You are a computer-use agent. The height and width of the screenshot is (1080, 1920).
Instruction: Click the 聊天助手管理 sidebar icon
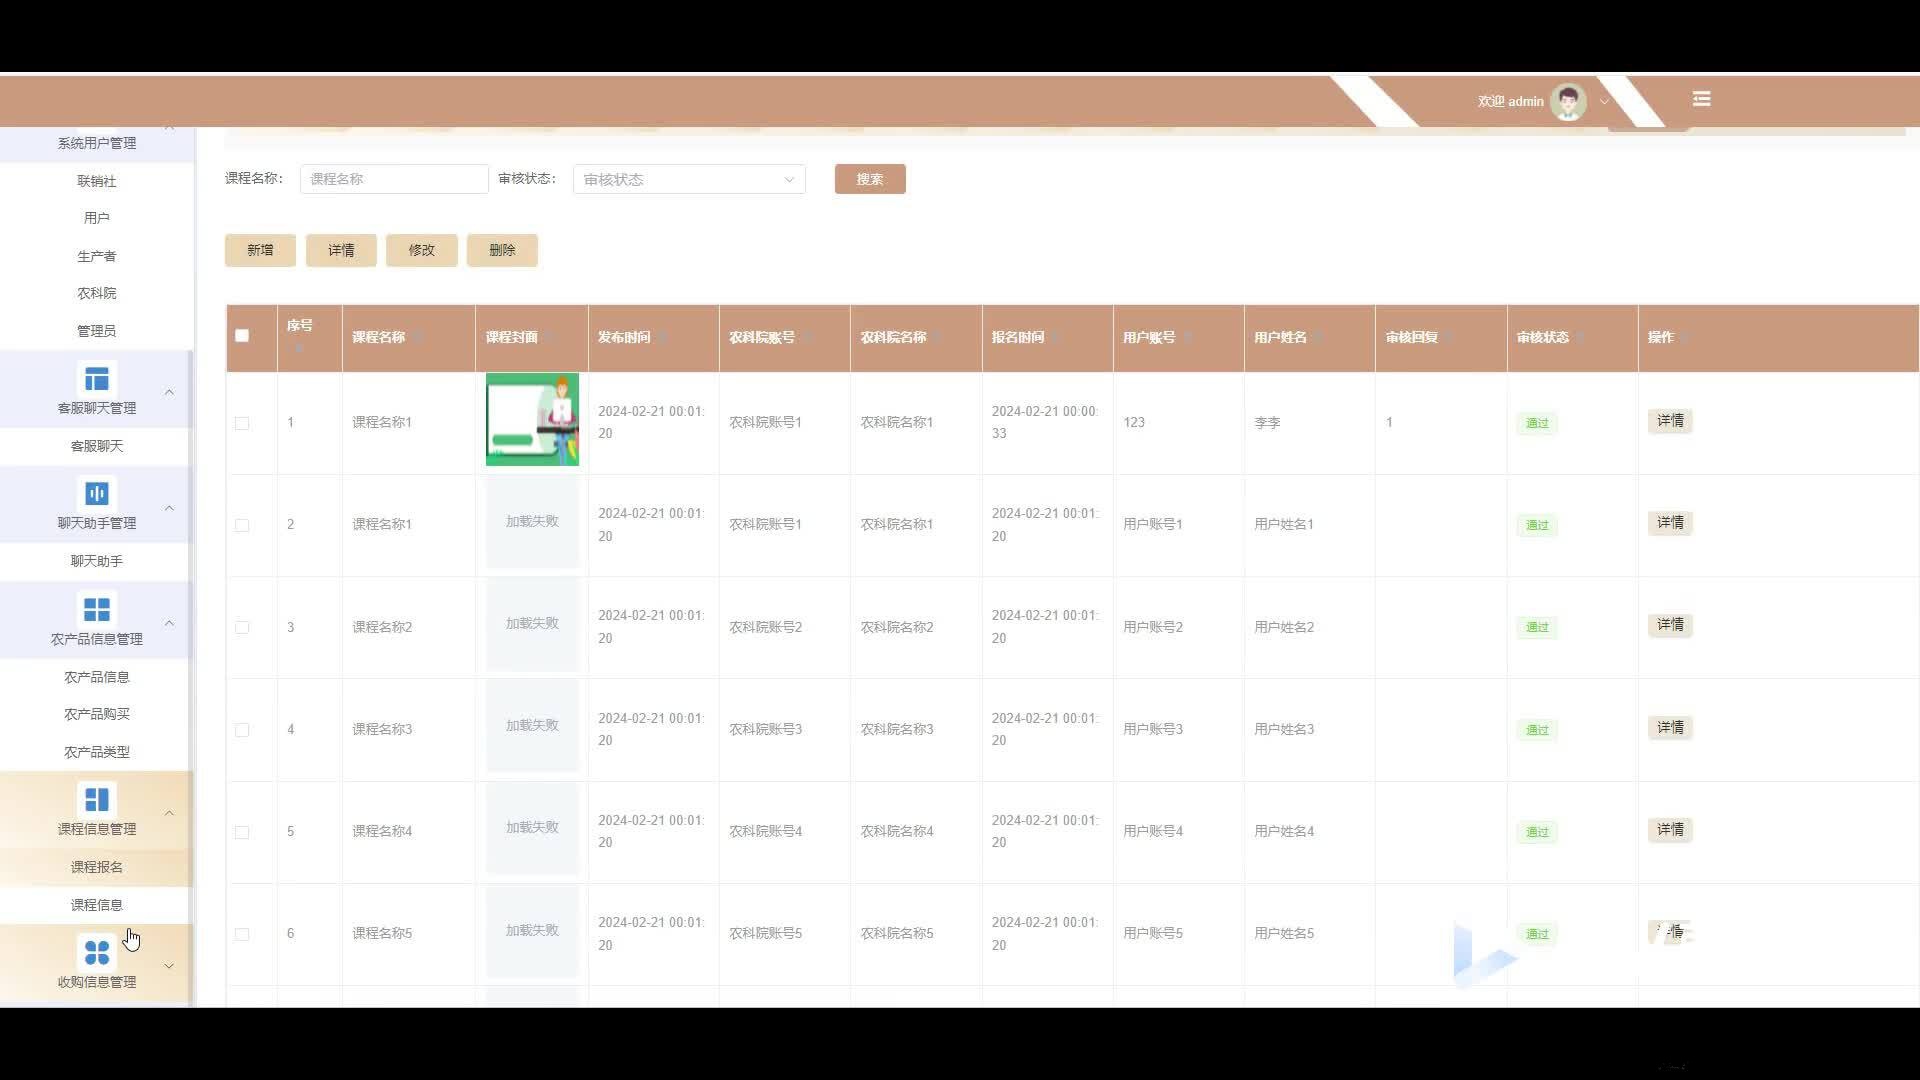pos(97,494)
